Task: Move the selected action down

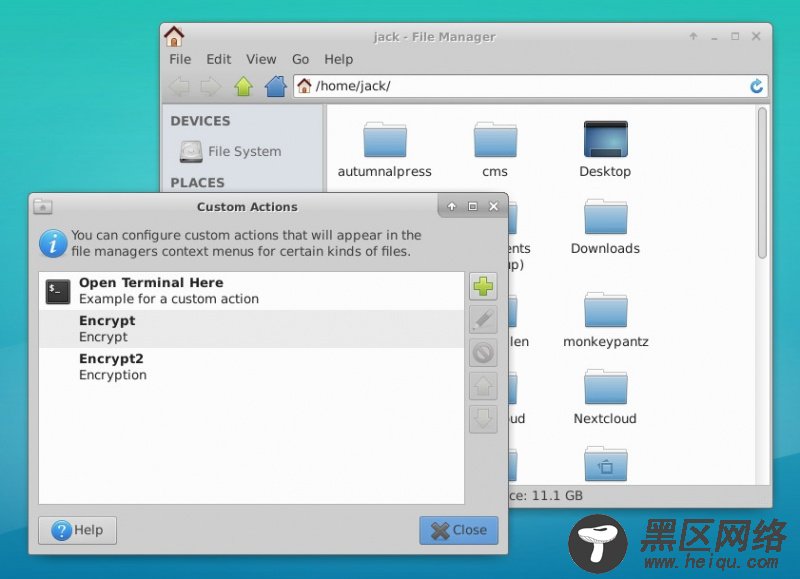Action: [483, 419]
